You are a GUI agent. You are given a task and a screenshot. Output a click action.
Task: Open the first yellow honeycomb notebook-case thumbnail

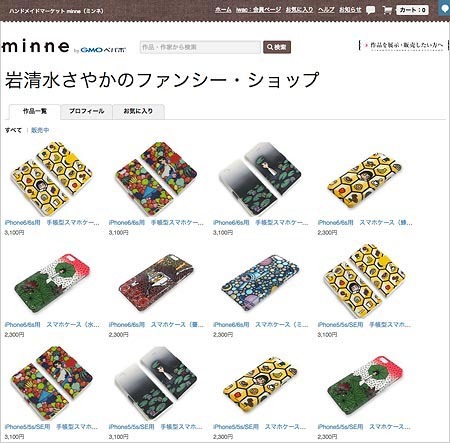(52, 179)
